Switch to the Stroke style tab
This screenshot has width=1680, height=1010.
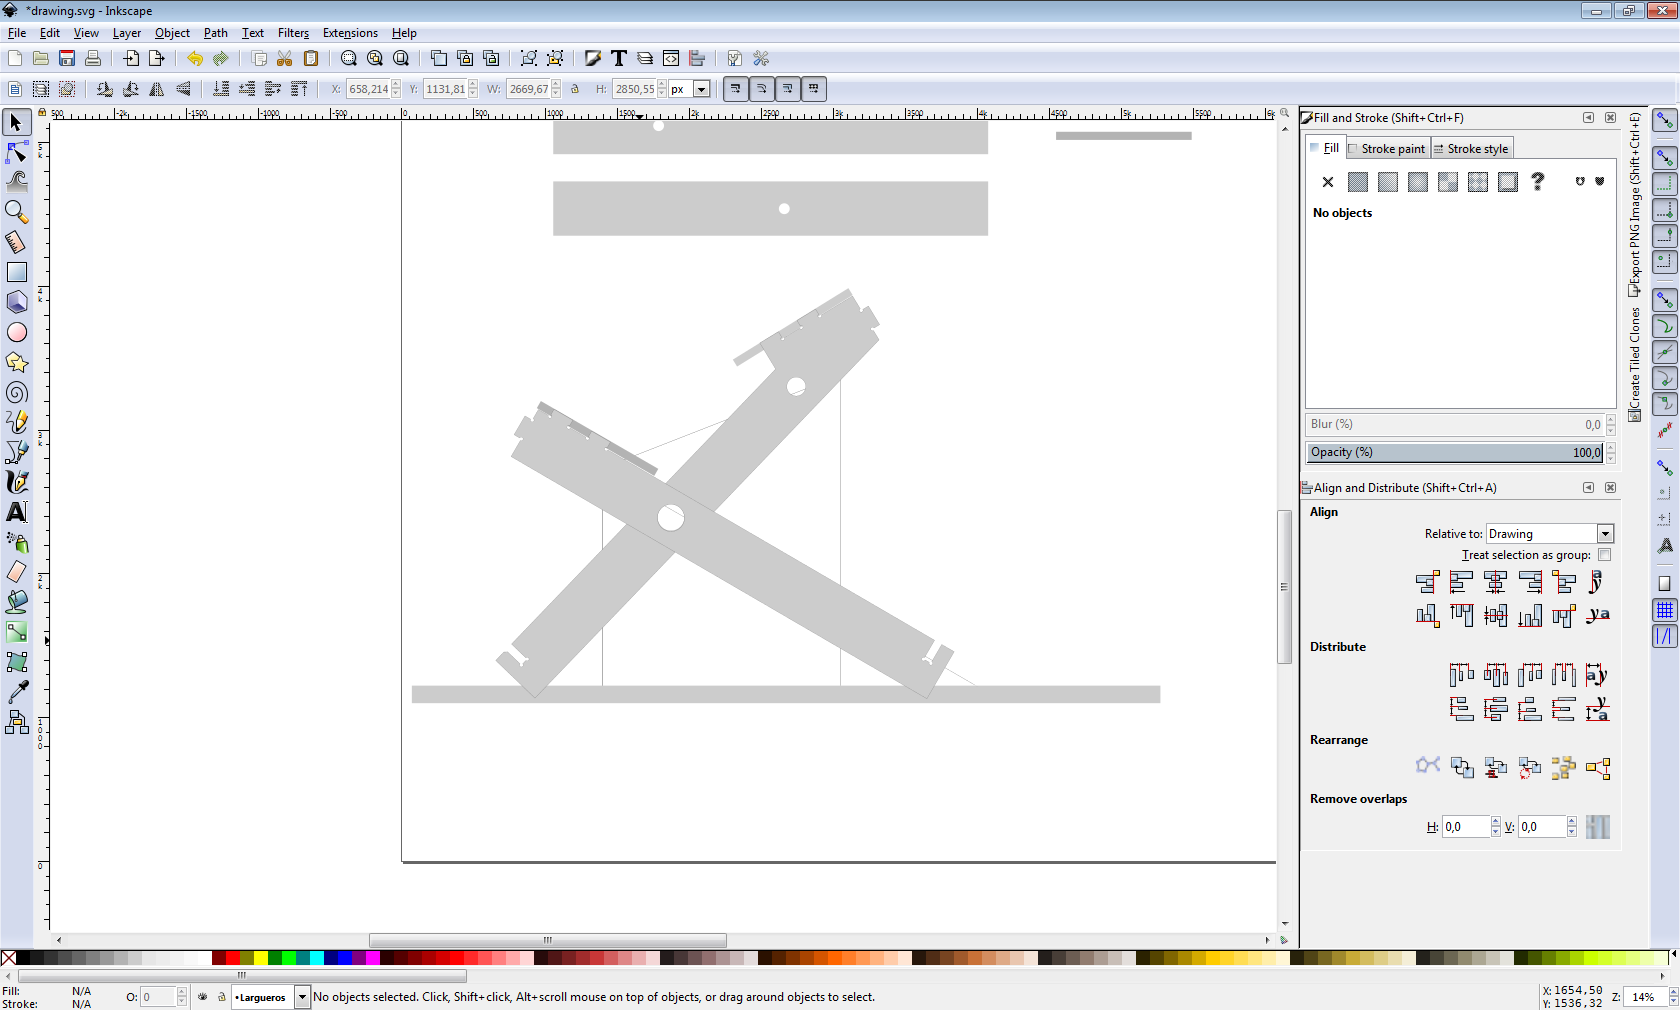click(x=1471, y=149)
